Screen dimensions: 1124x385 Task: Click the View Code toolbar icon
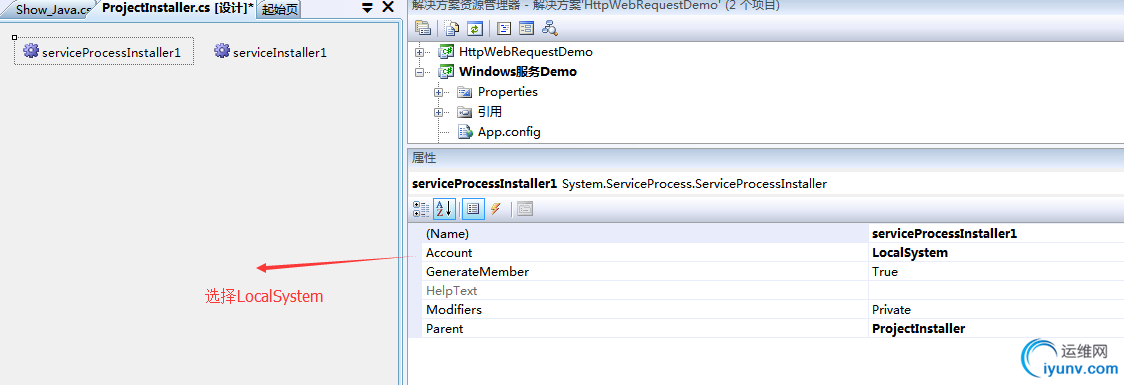click(x=504, y=29)
